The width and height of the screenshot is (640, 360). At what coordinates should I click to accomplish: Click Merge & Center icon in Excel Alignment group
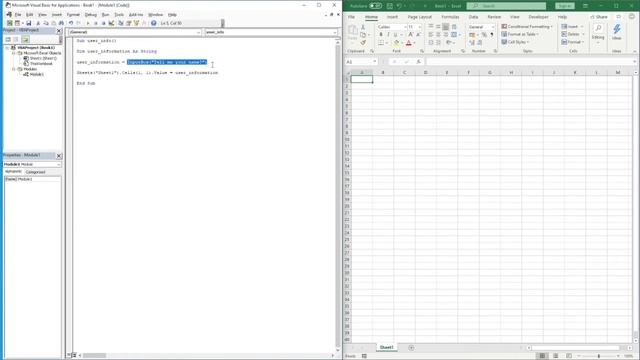[x=454, y=35]
